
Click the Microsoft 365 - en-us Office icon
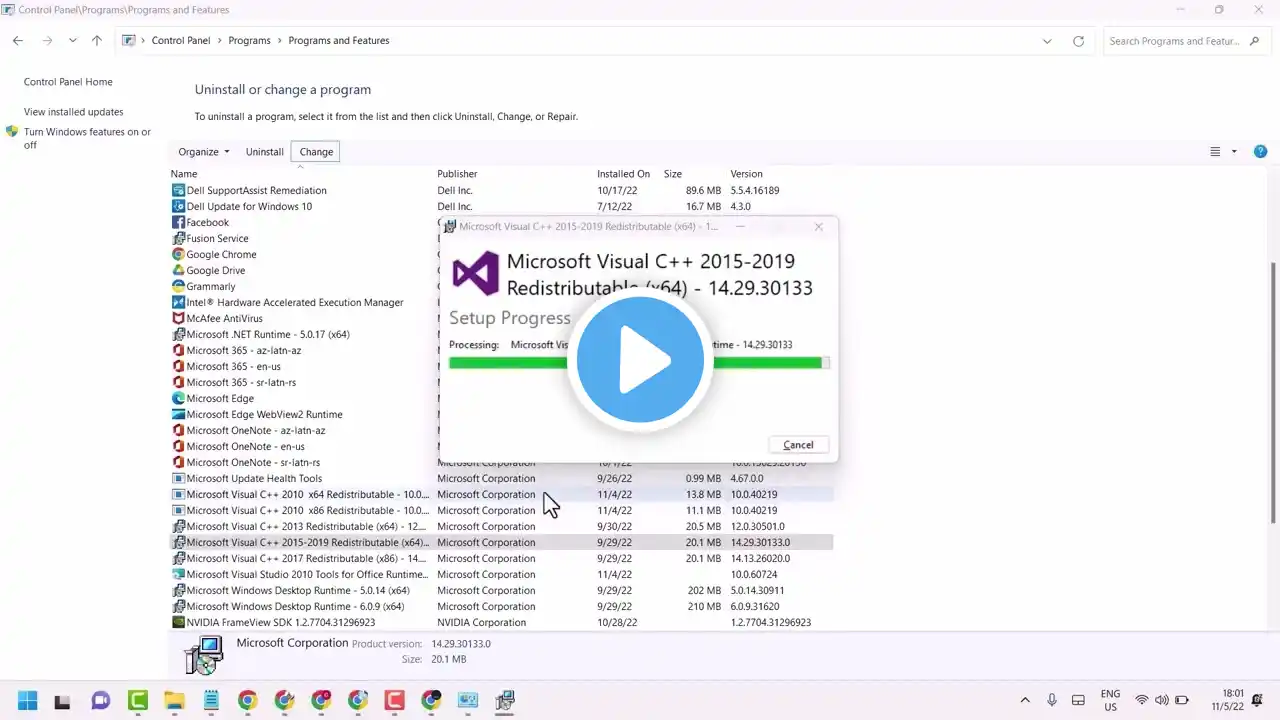coord(179,366)
